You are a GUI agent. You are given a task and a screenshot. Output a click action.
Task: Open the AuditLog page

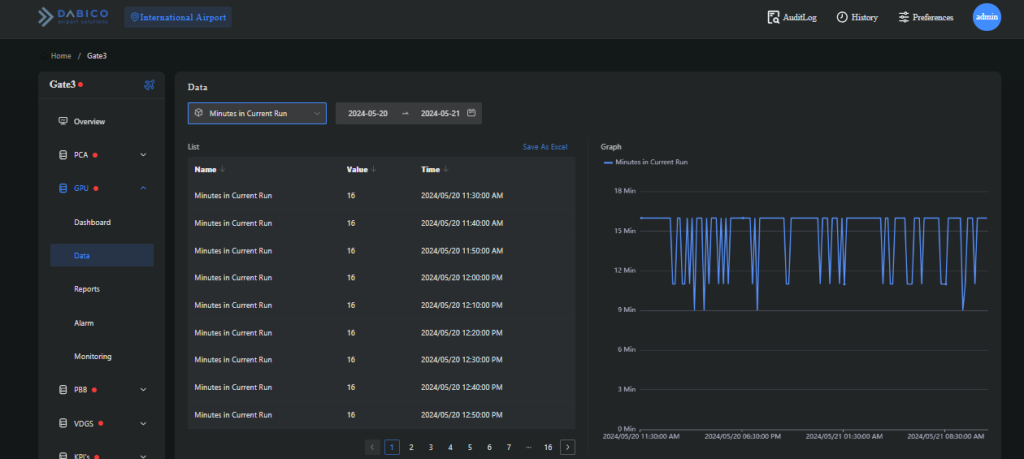point(792,17)
